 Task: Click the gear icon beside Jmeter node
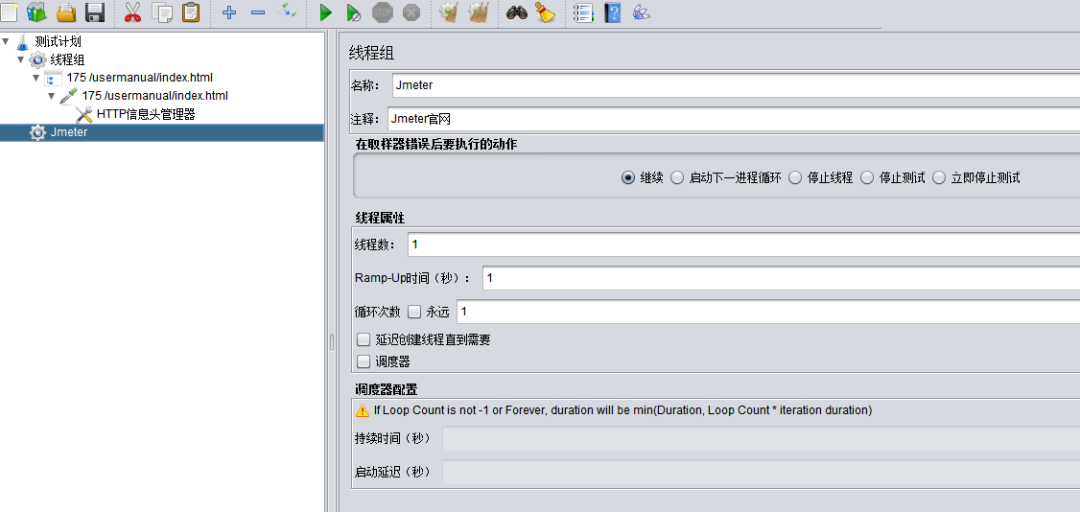(x=38, y=132)
